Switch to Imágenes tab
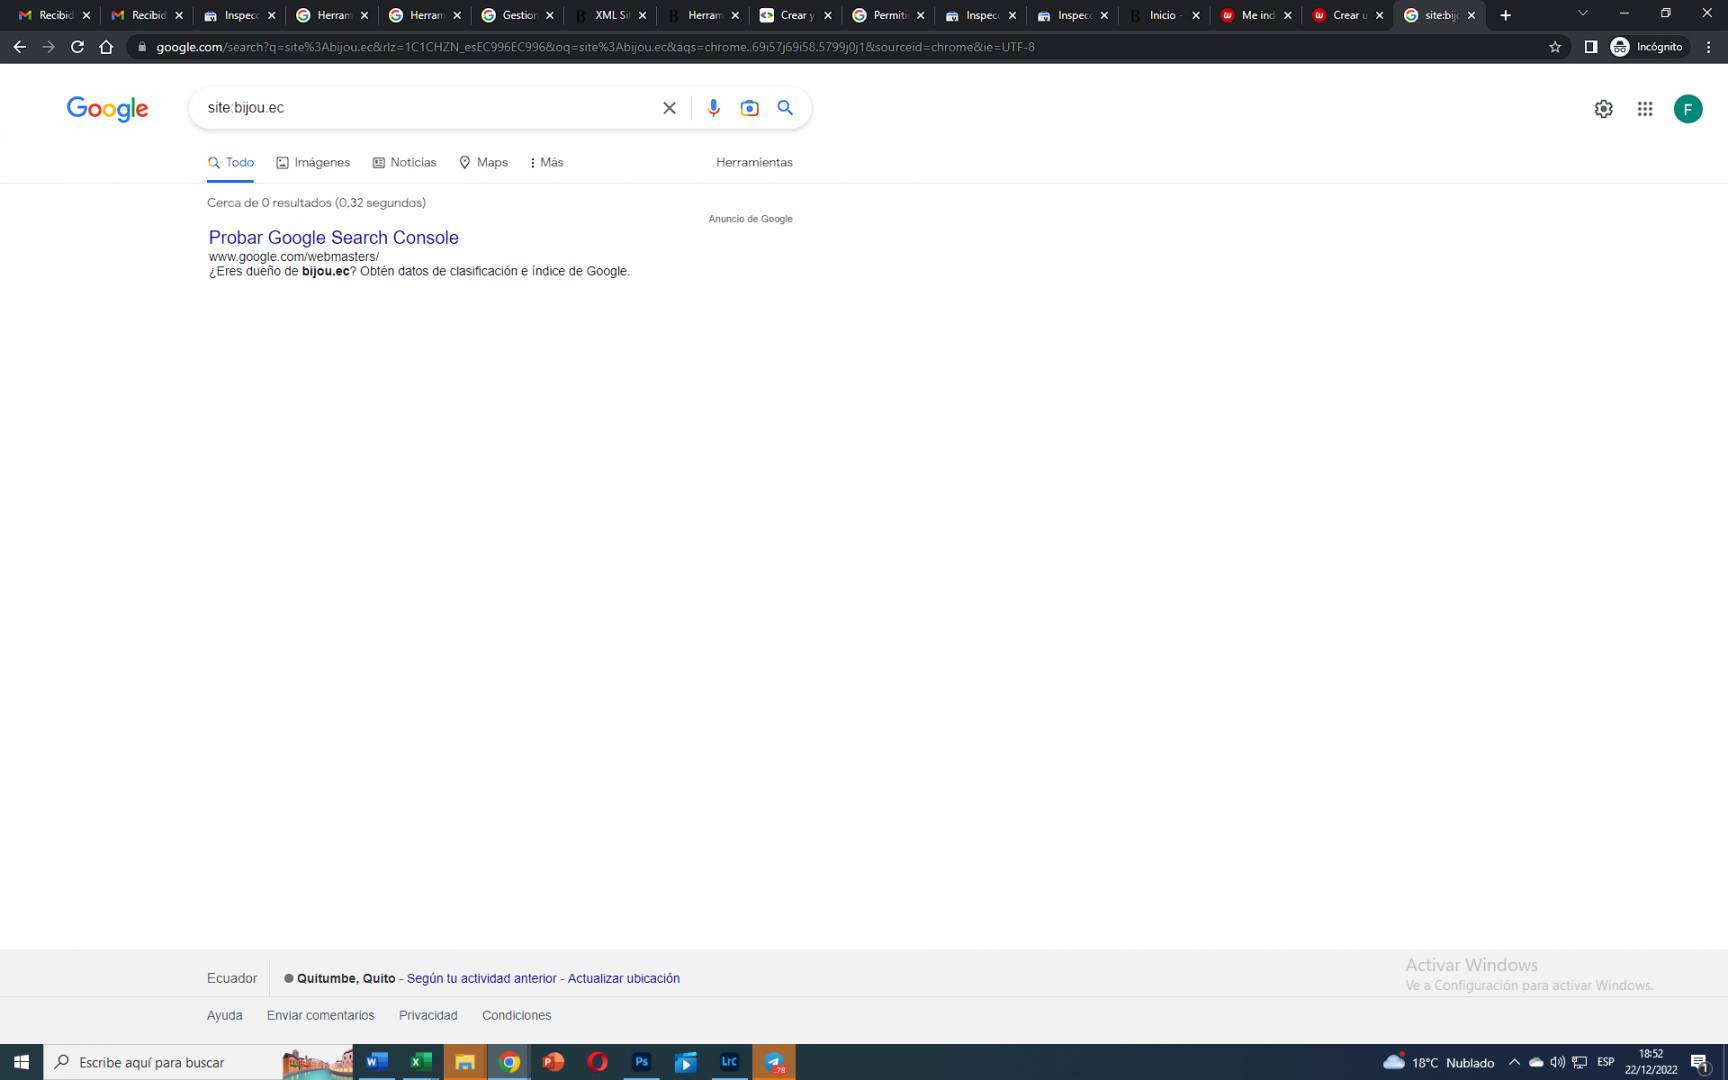 (313, 162)
